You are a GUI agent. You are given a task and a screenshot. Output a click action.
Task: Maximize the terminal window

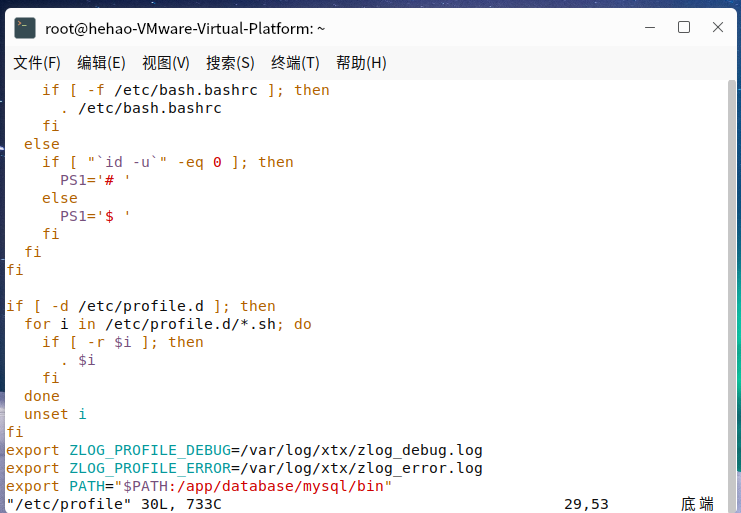(x=684, y=27)
